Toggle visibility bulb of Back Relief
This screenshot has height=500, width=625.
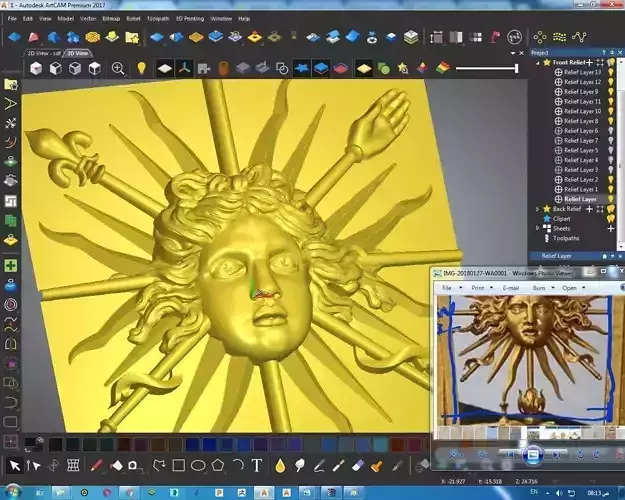(x=611, y=209)
